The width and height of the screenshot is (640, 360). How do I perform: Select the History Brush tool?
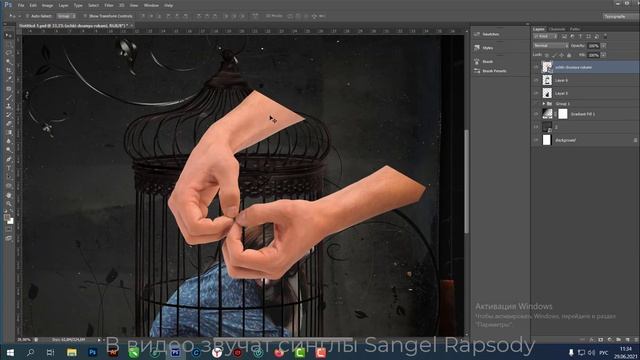9,115
